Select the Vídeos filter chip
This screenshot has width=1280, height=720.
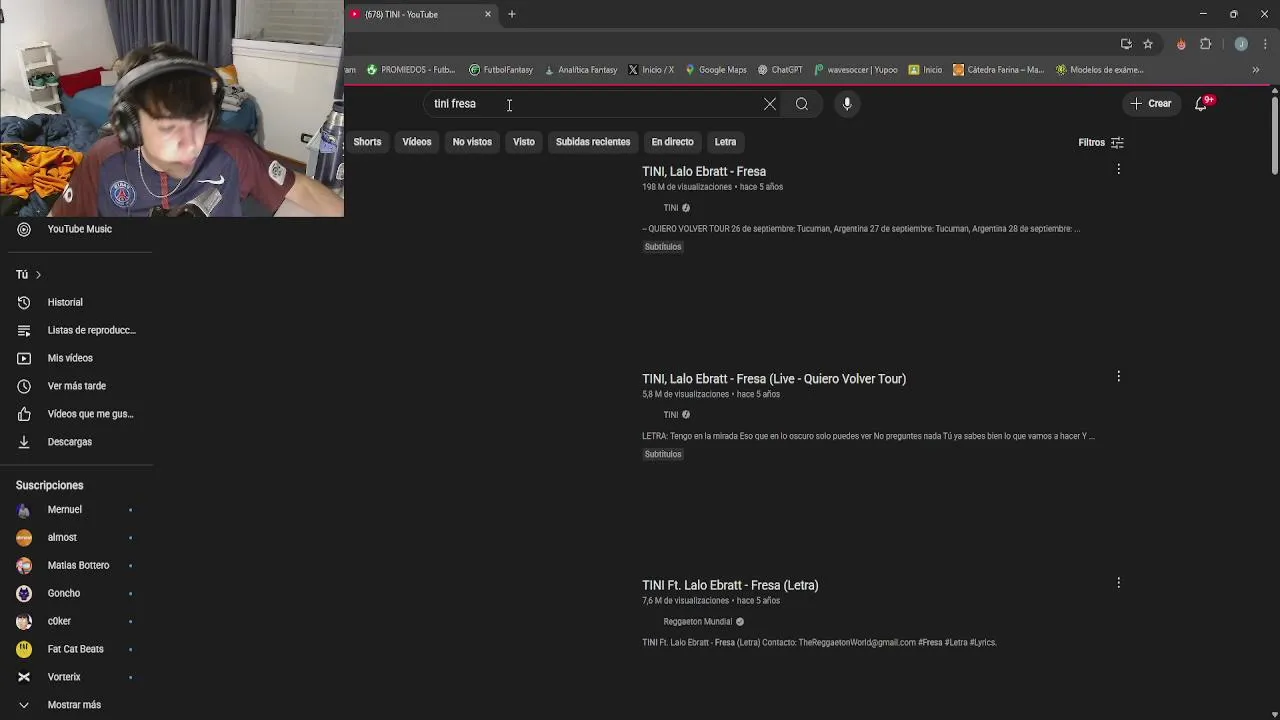point(417,142)
